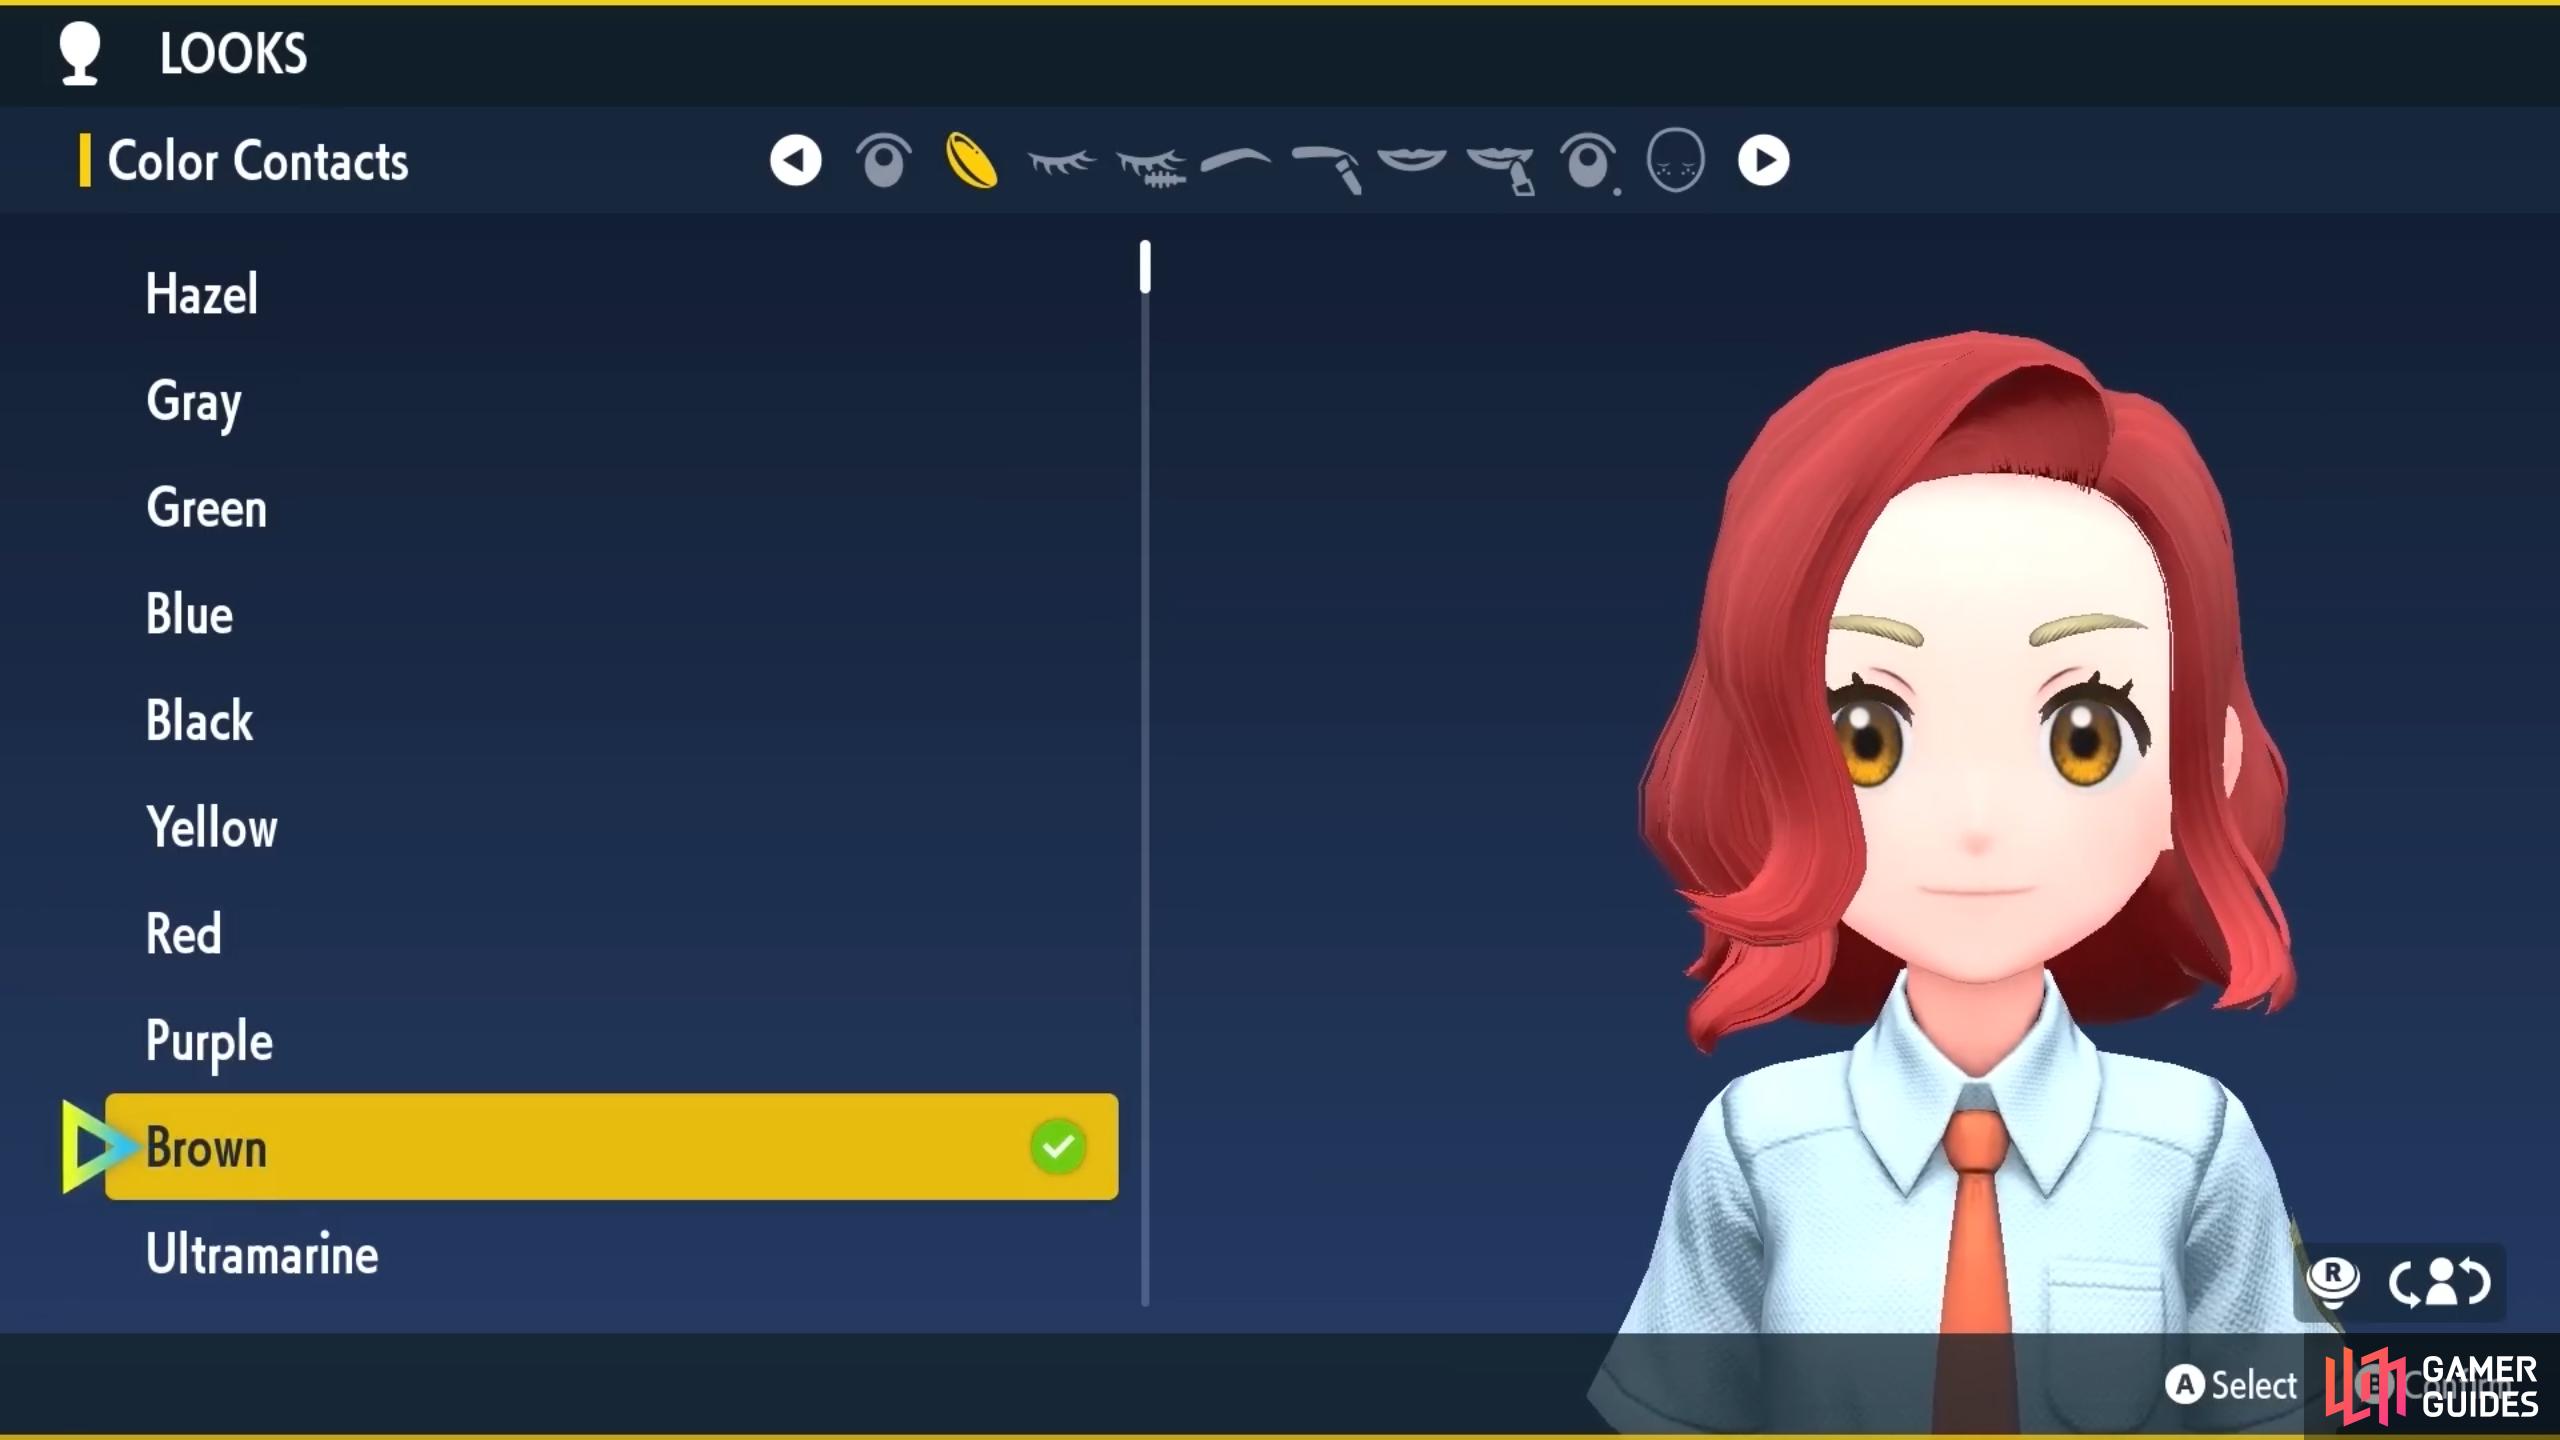This screenshot has height=1440, width=2560.
Task: Select the face/mask icon
Action: pyautogui.click(x=1676, y=162)
